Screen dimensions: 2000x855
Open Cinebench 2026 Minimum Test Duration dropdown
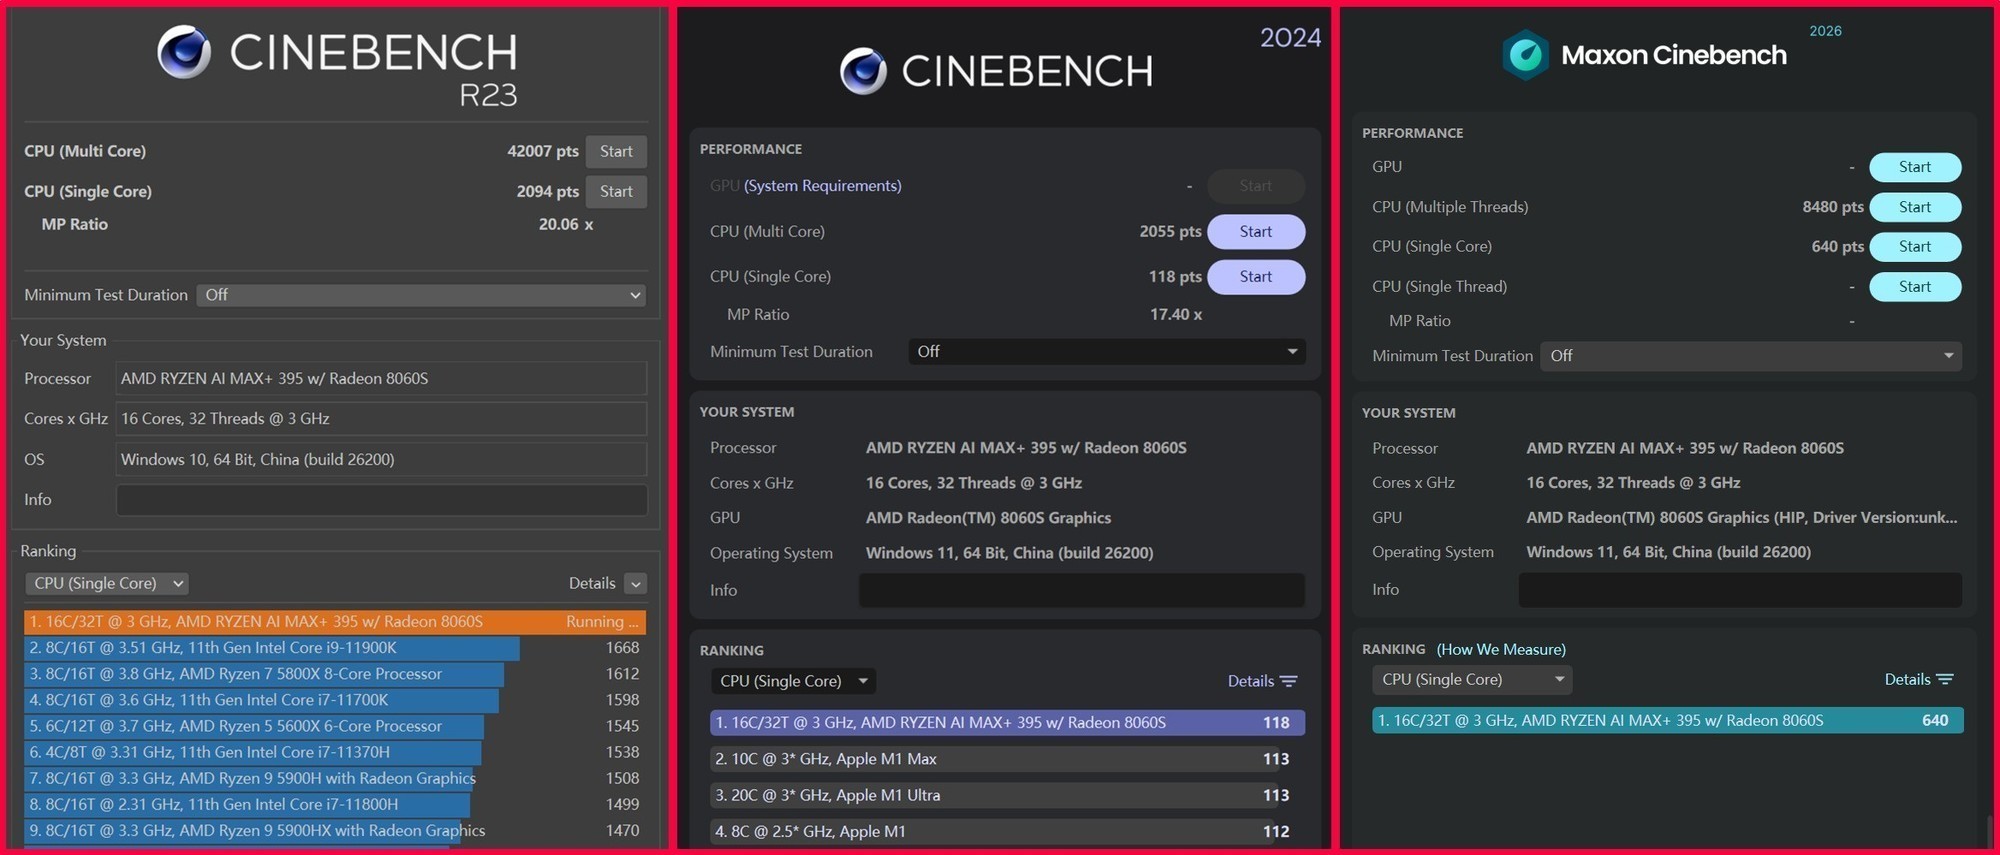(x=1751, y=356)
